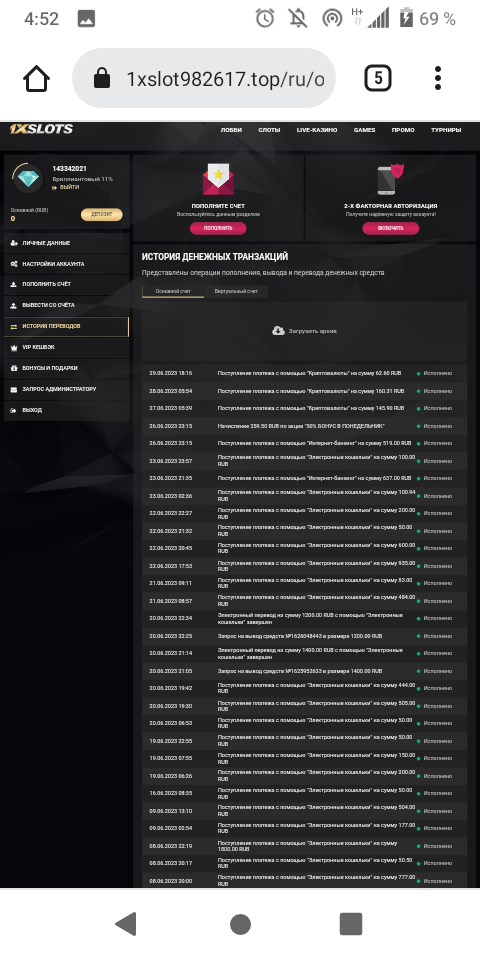The image size is (480, 960).
Task: Open Личные данные in the sidebar
Action: [x=67, y=243]
